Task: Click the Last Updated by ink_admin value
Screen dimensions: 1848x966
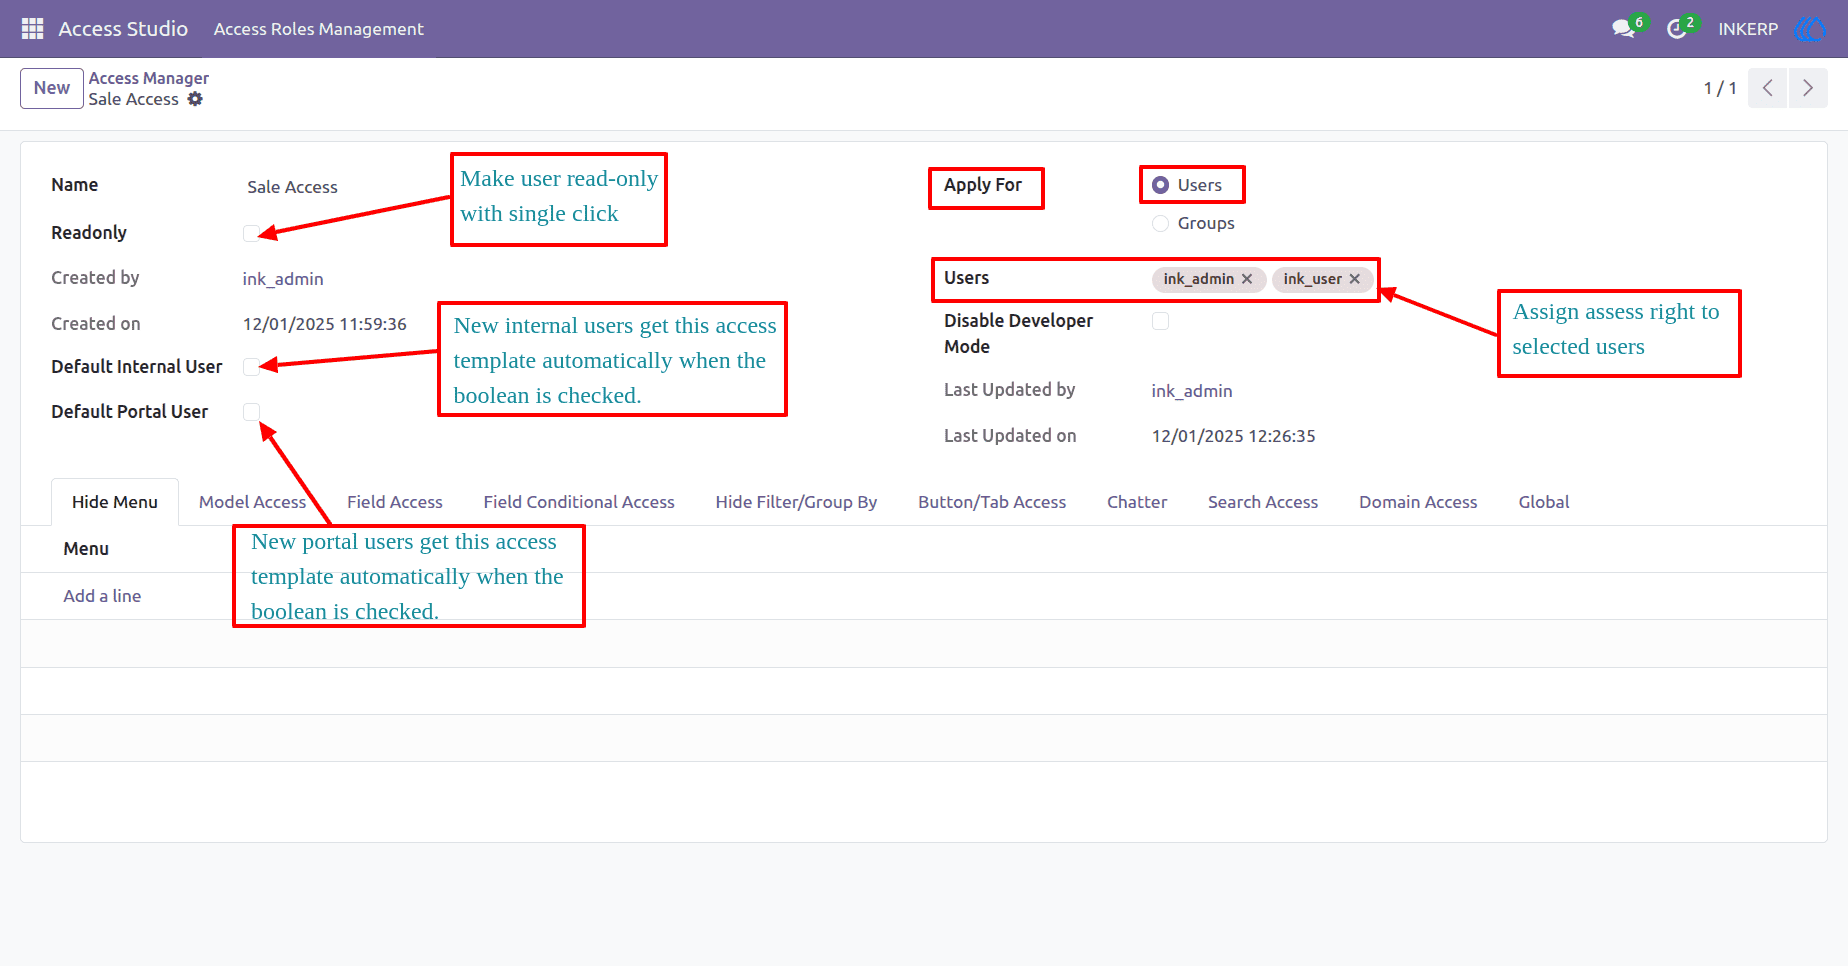Action: coord(1192,391)
